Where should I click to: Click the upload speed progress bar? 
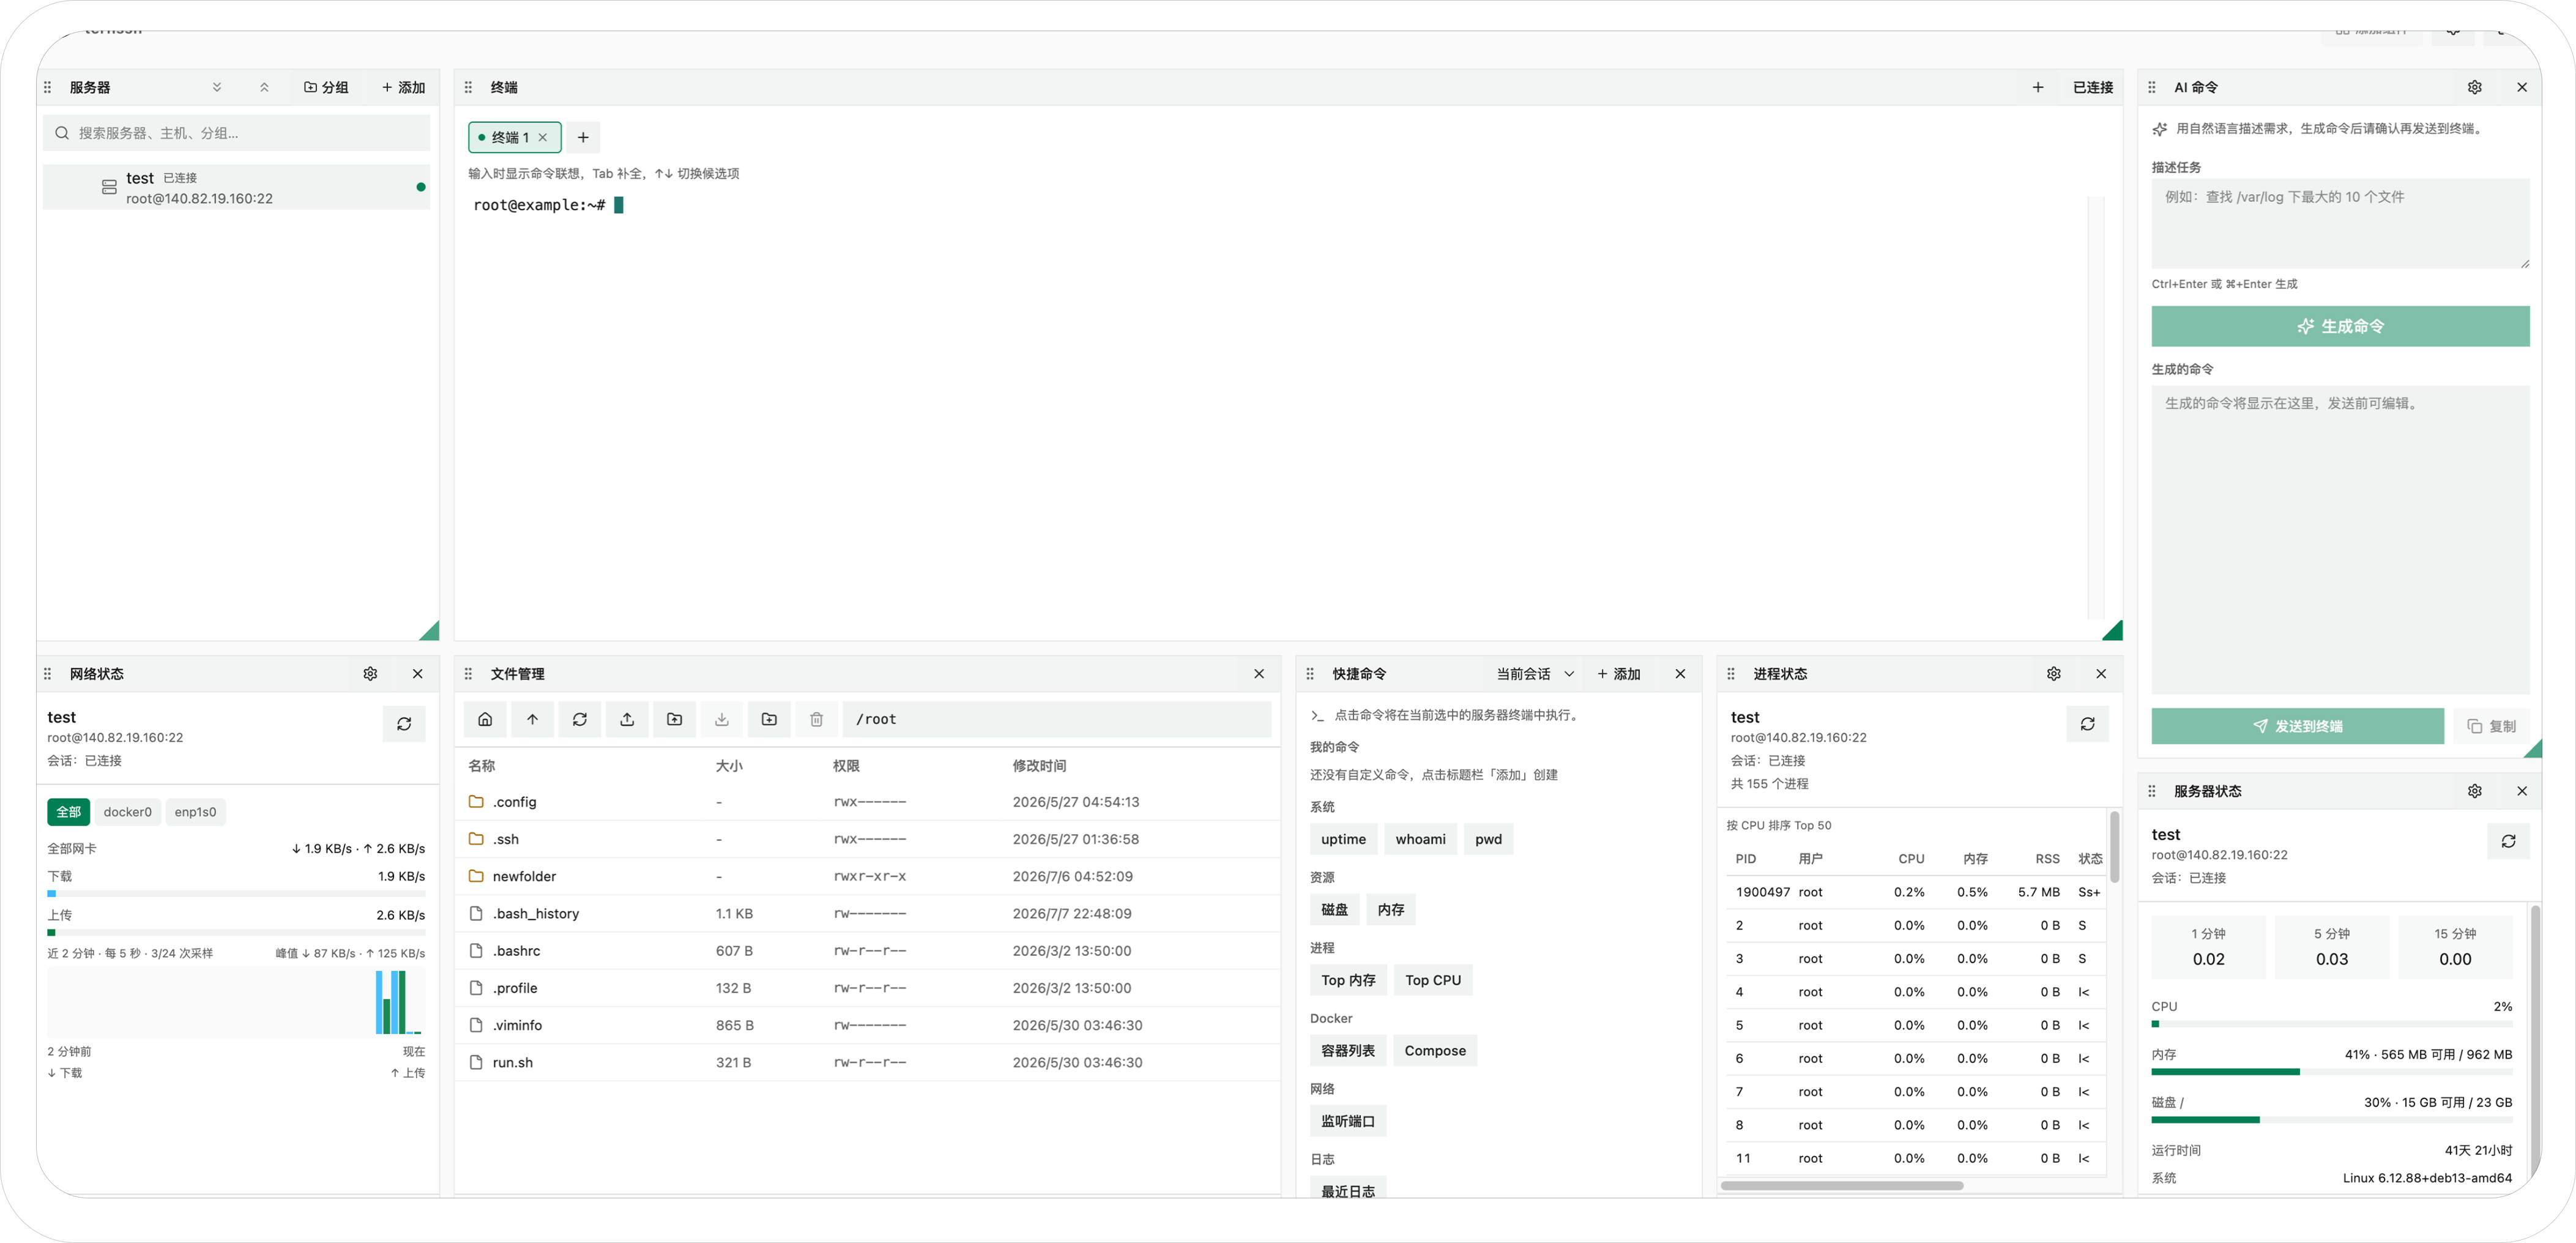click(236, 932)
